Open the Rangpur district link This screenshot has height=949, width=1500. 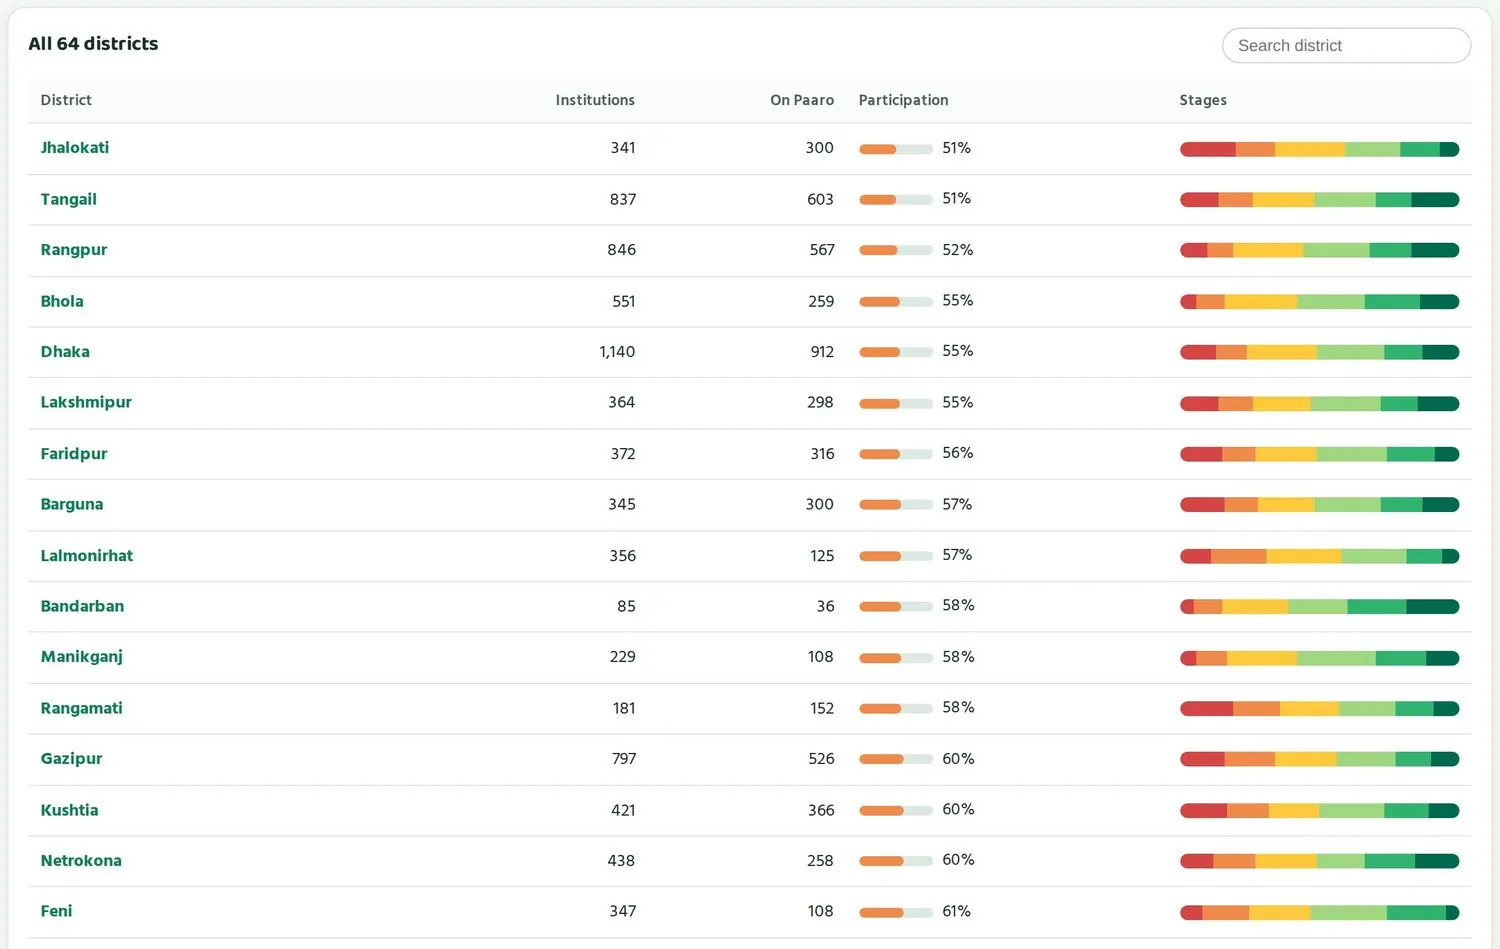(x=74, y=250)
